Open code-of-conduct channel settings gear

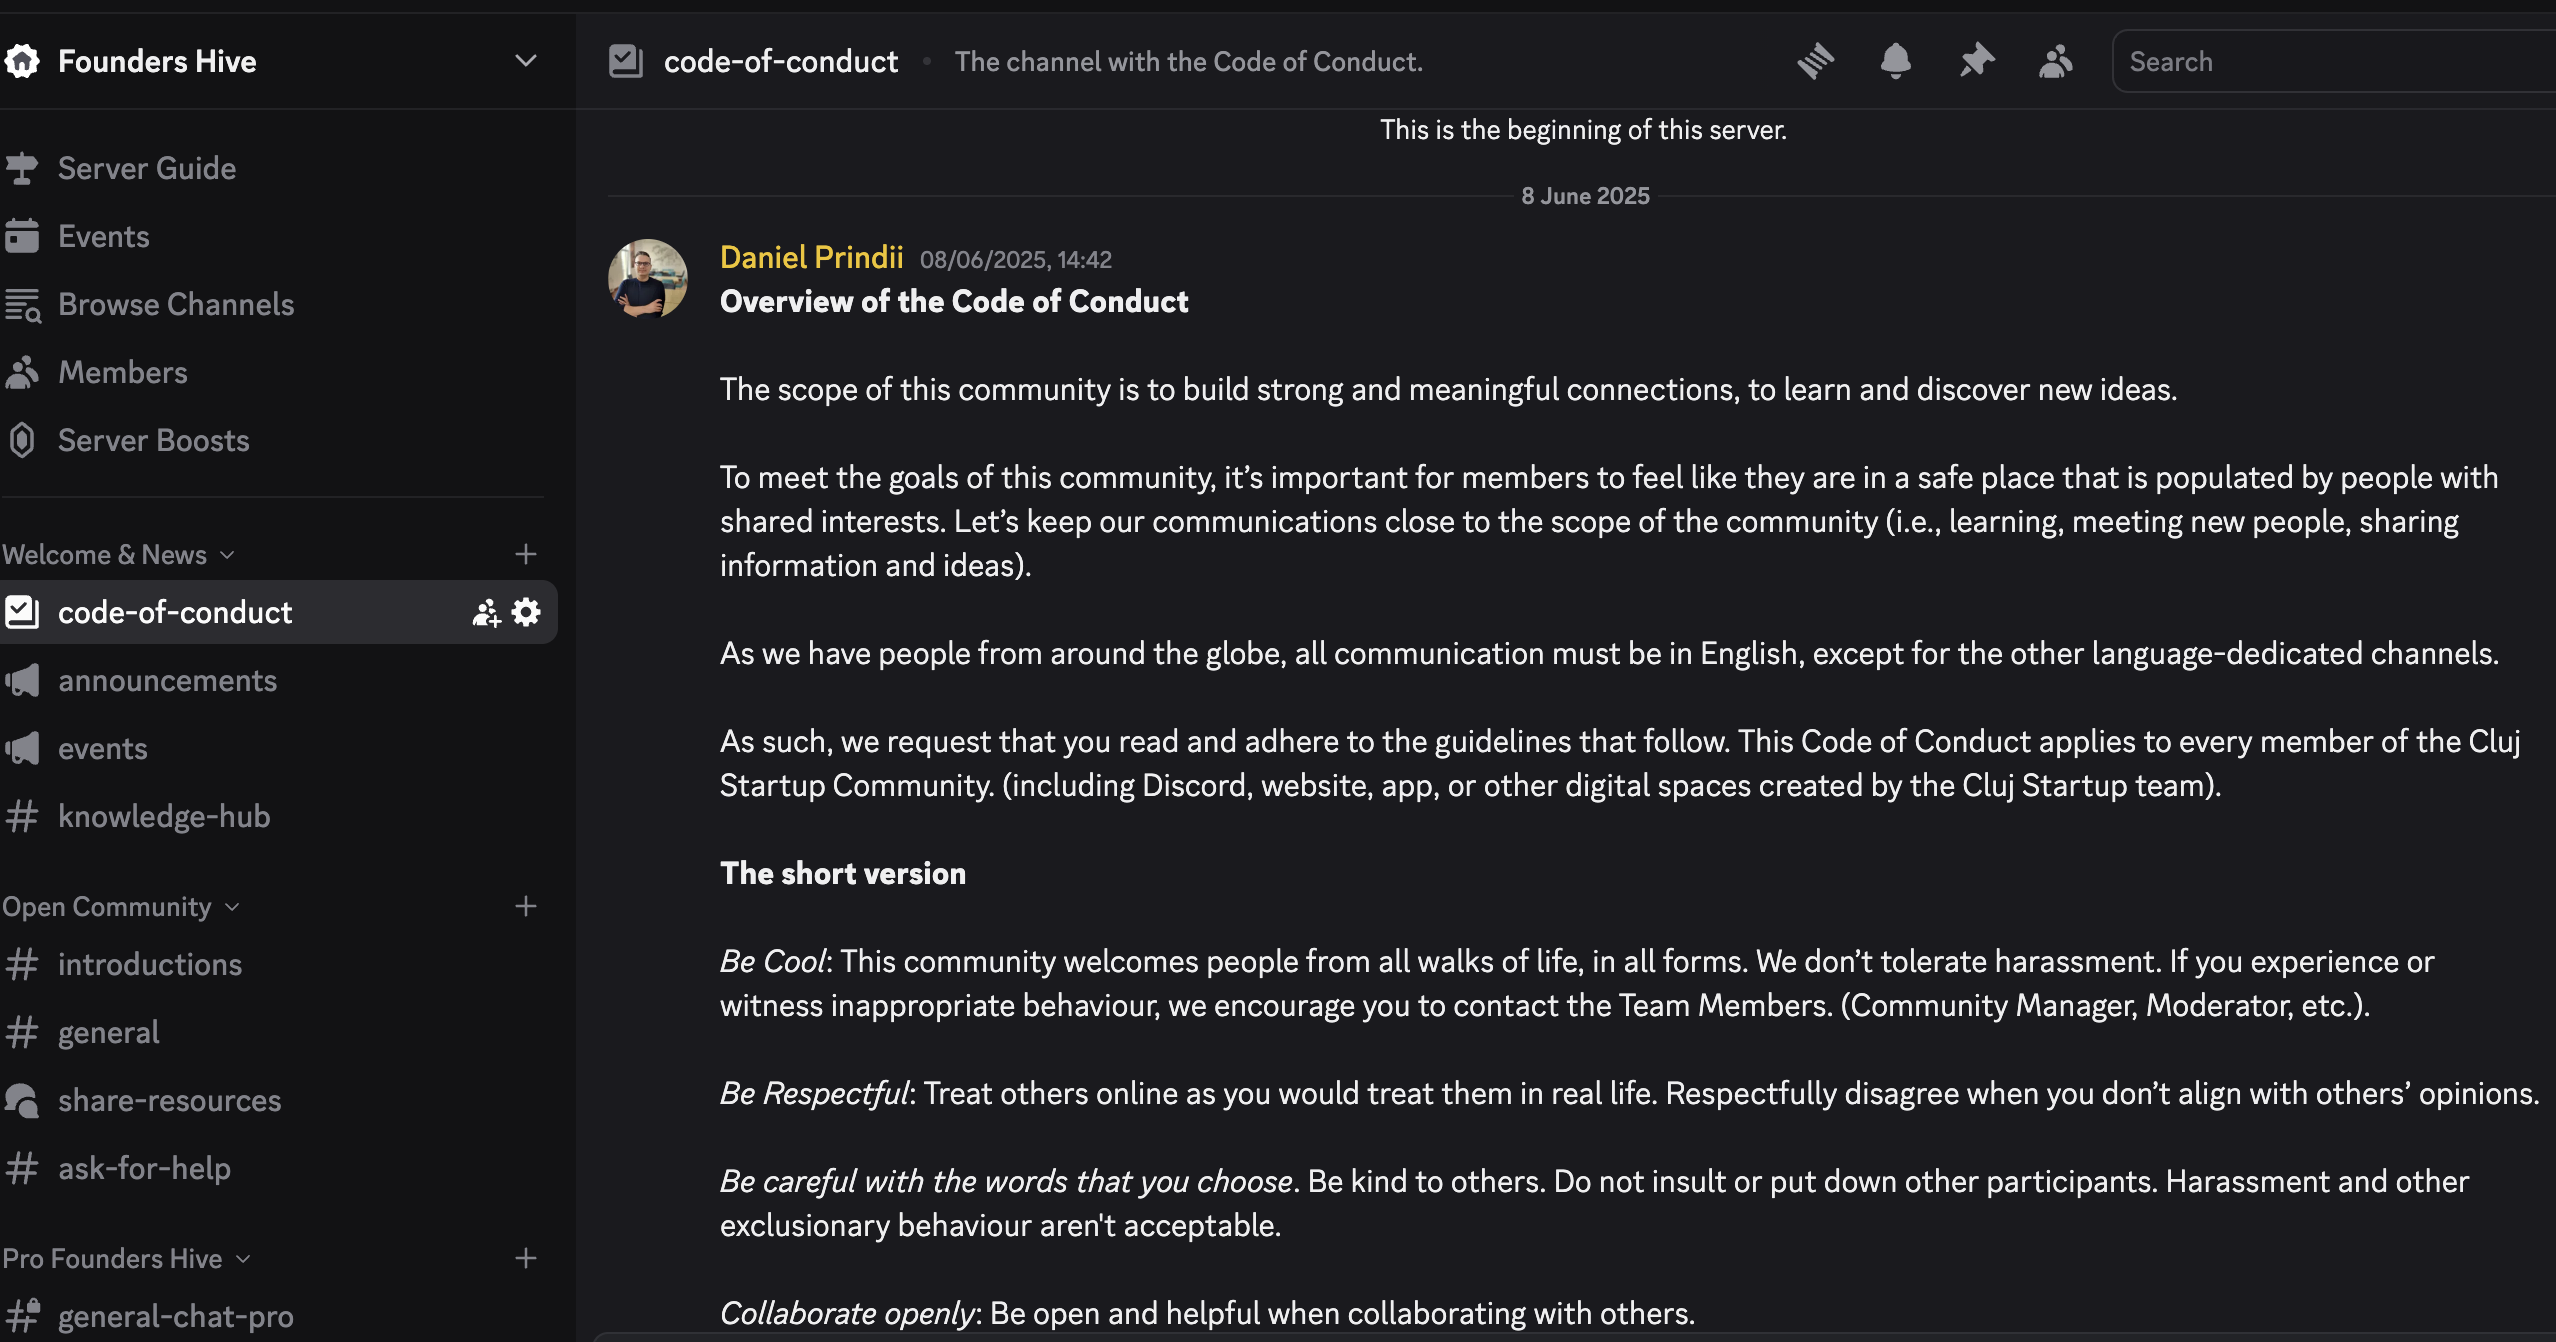(x=526, y=612)
